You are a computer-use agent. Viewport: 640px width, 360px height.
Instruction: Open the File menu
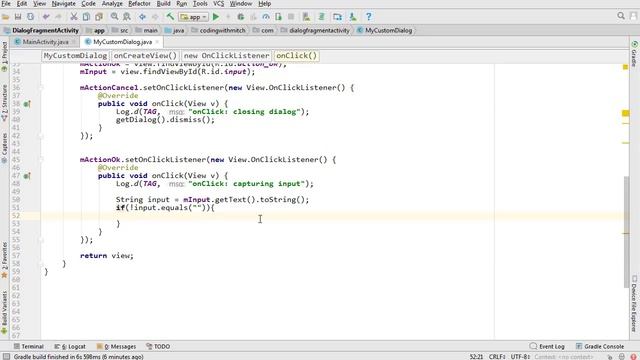[x=6, y=4]
